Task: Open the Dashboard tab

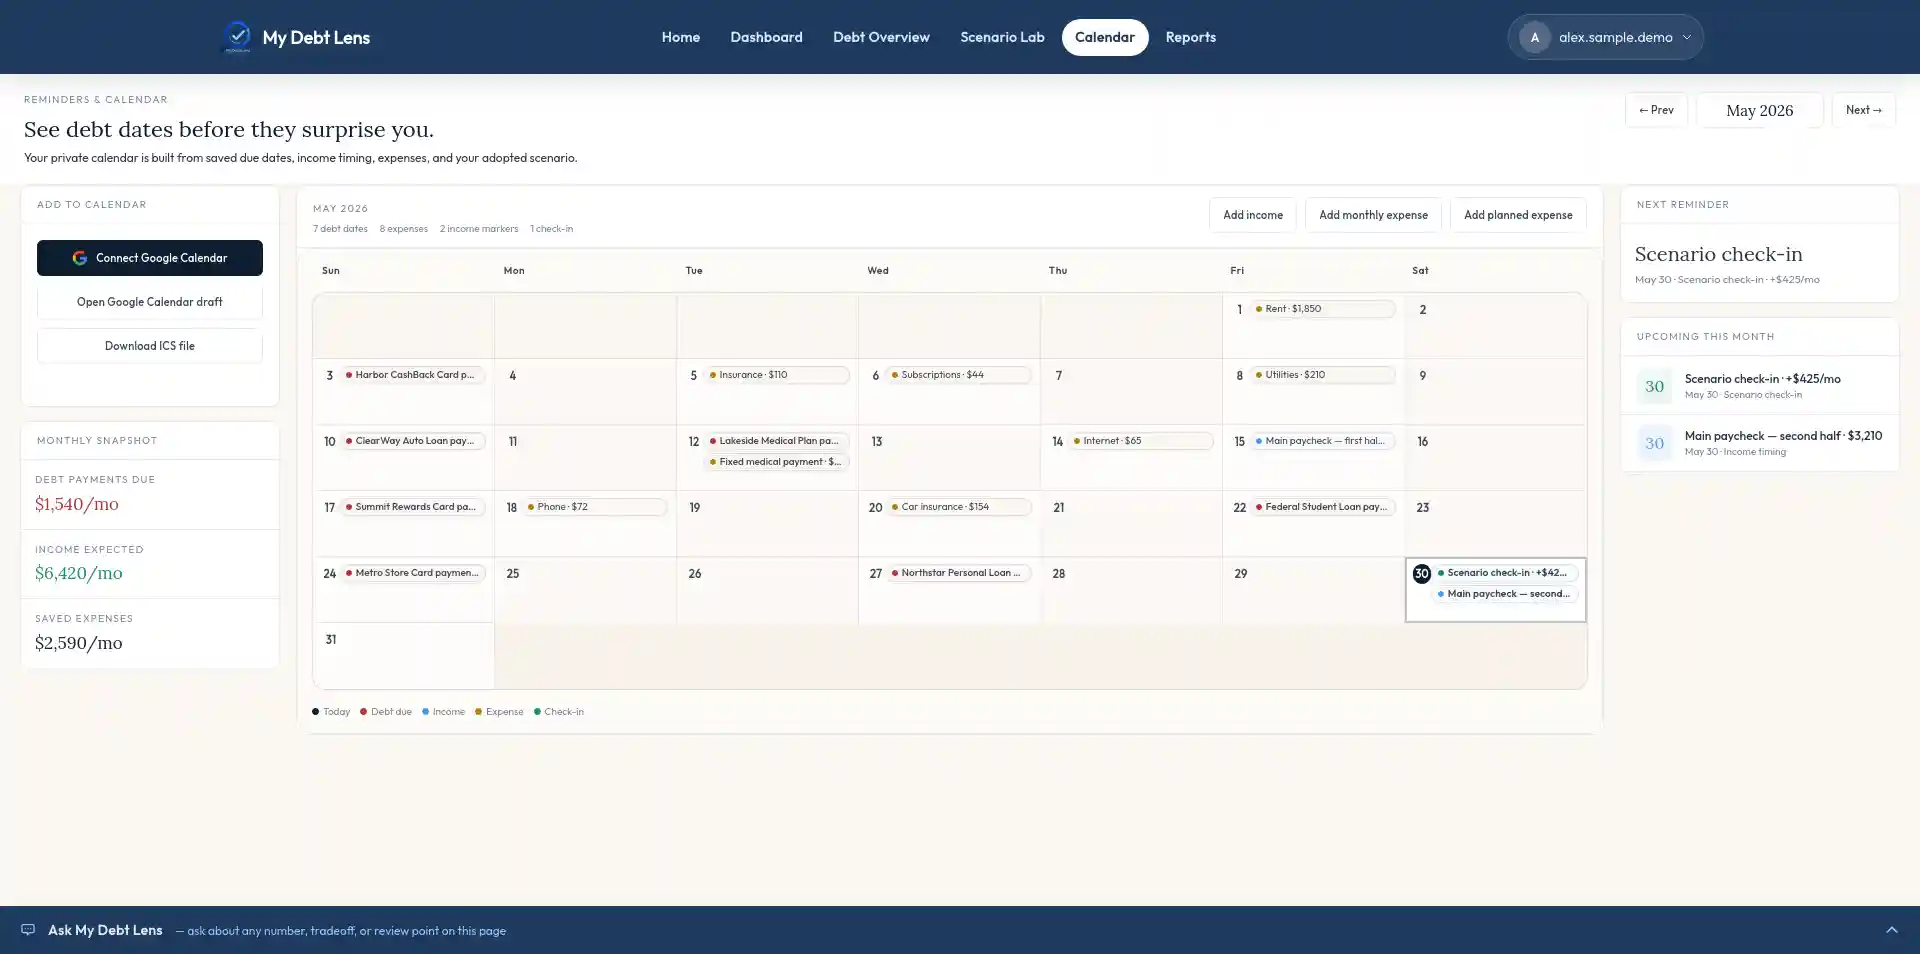Action: pyautogui.click(x=766, y=37)
